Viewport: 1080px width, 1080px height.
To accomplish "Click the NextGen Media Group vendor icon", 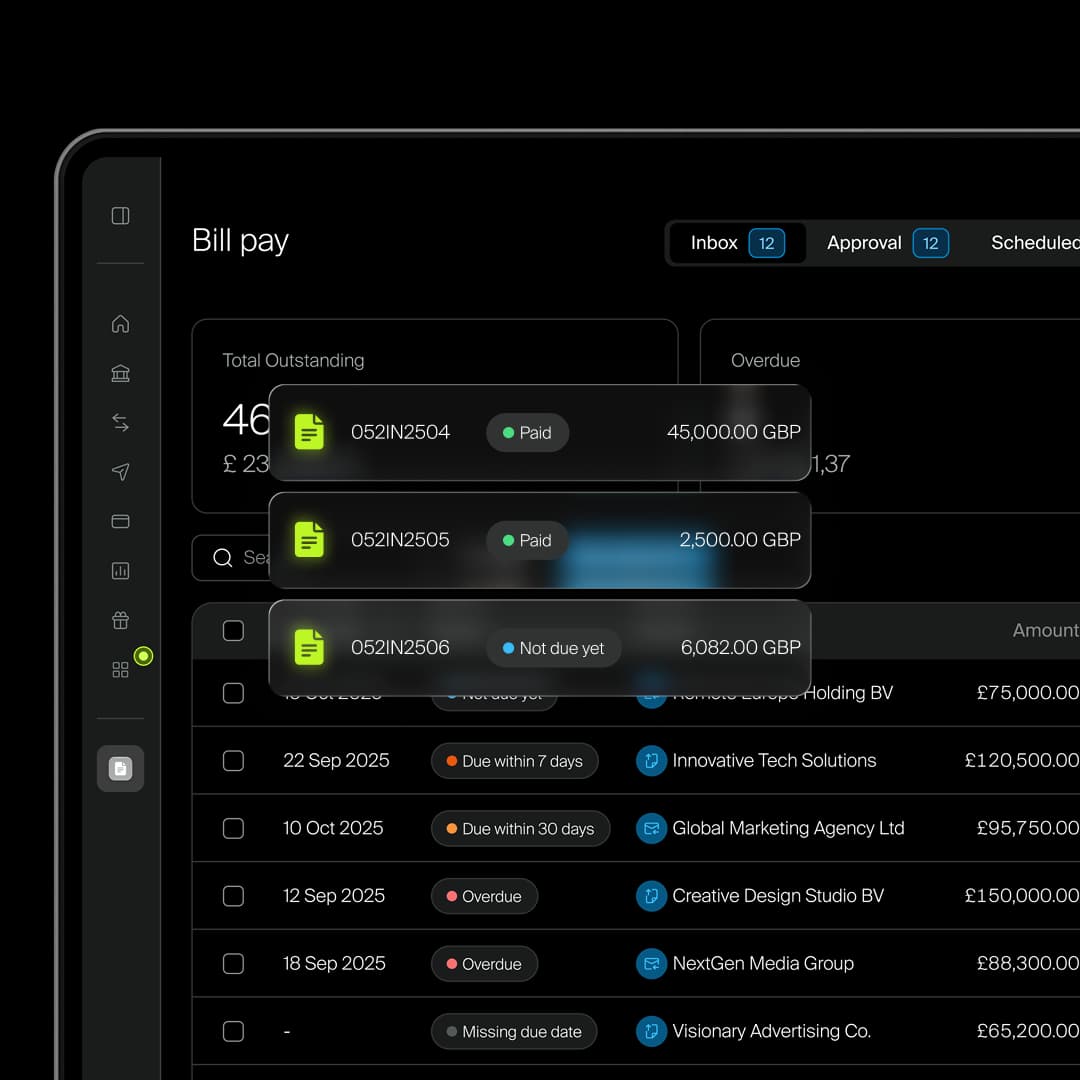I will coord(651,963).
